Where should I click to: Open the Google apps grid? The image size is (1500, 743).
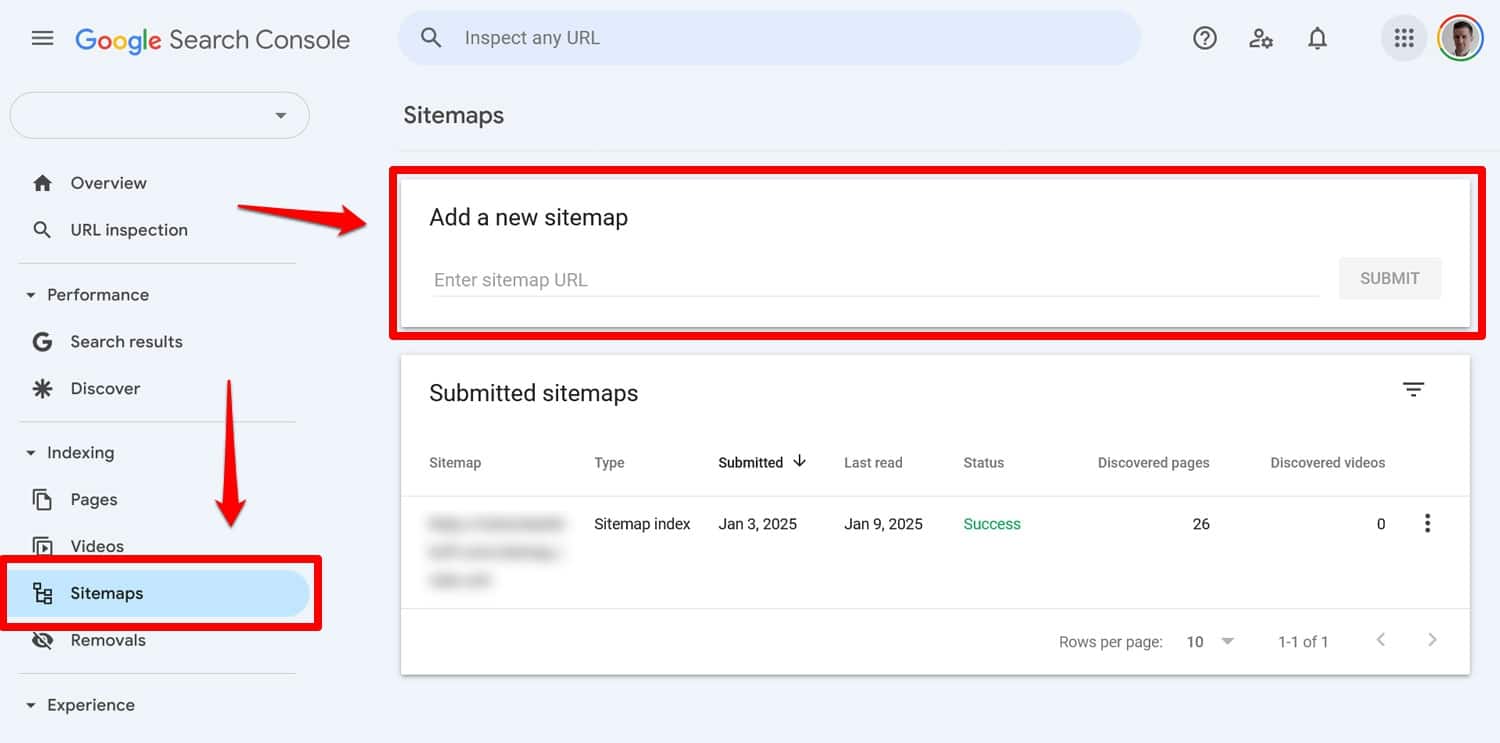(x=1404, y=38)
